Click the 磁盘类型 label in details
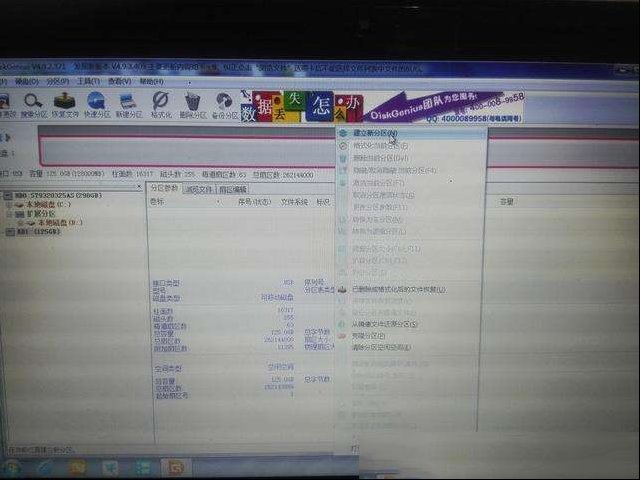 click(x=167, y=298)
